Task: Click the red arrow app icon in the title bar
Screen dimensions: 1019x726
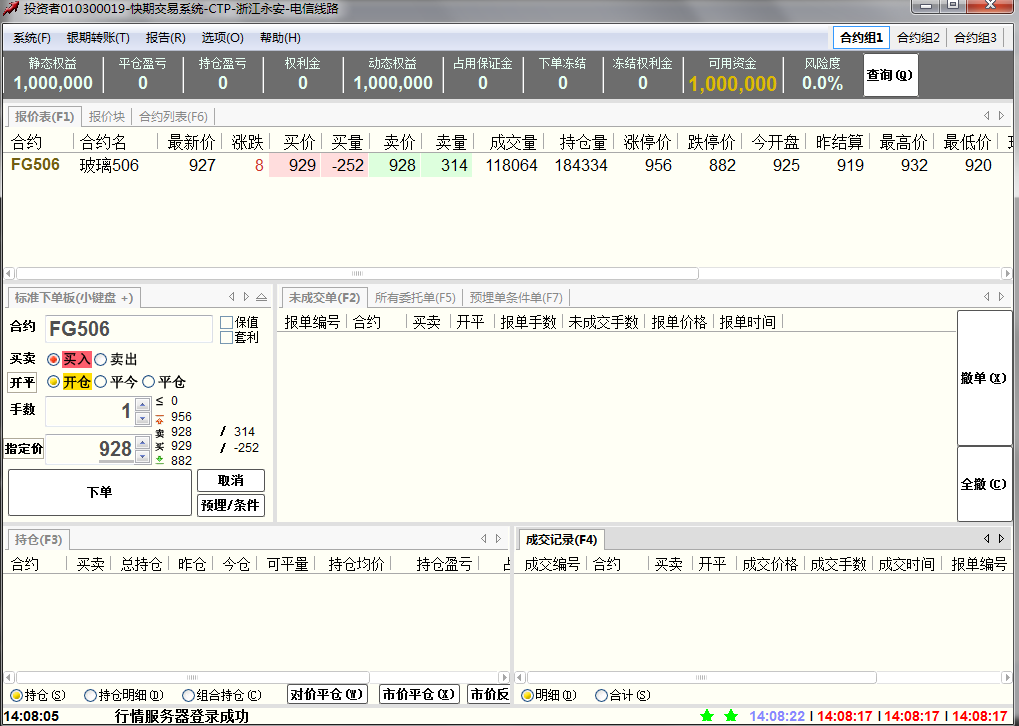Action: pyautogui.click(x=10, y=8)
